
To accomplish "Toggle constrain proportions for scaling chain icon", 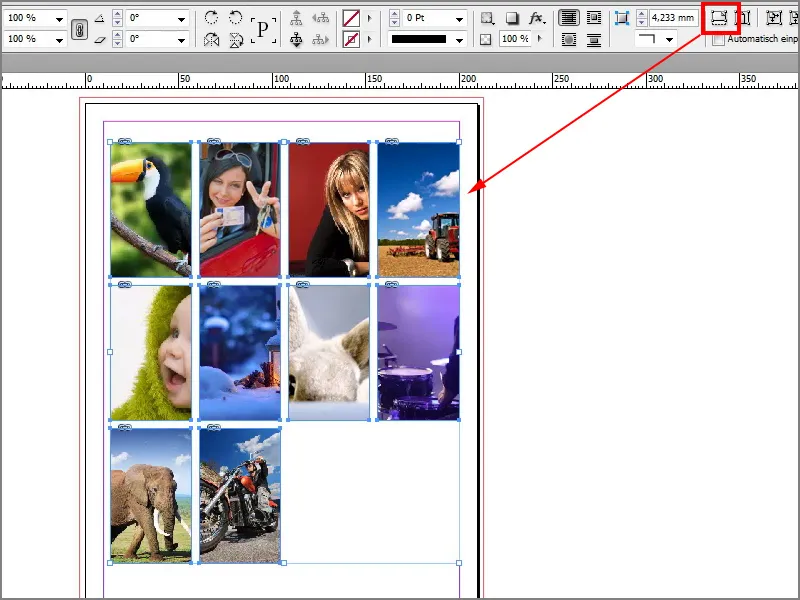I will pos(79,29).
